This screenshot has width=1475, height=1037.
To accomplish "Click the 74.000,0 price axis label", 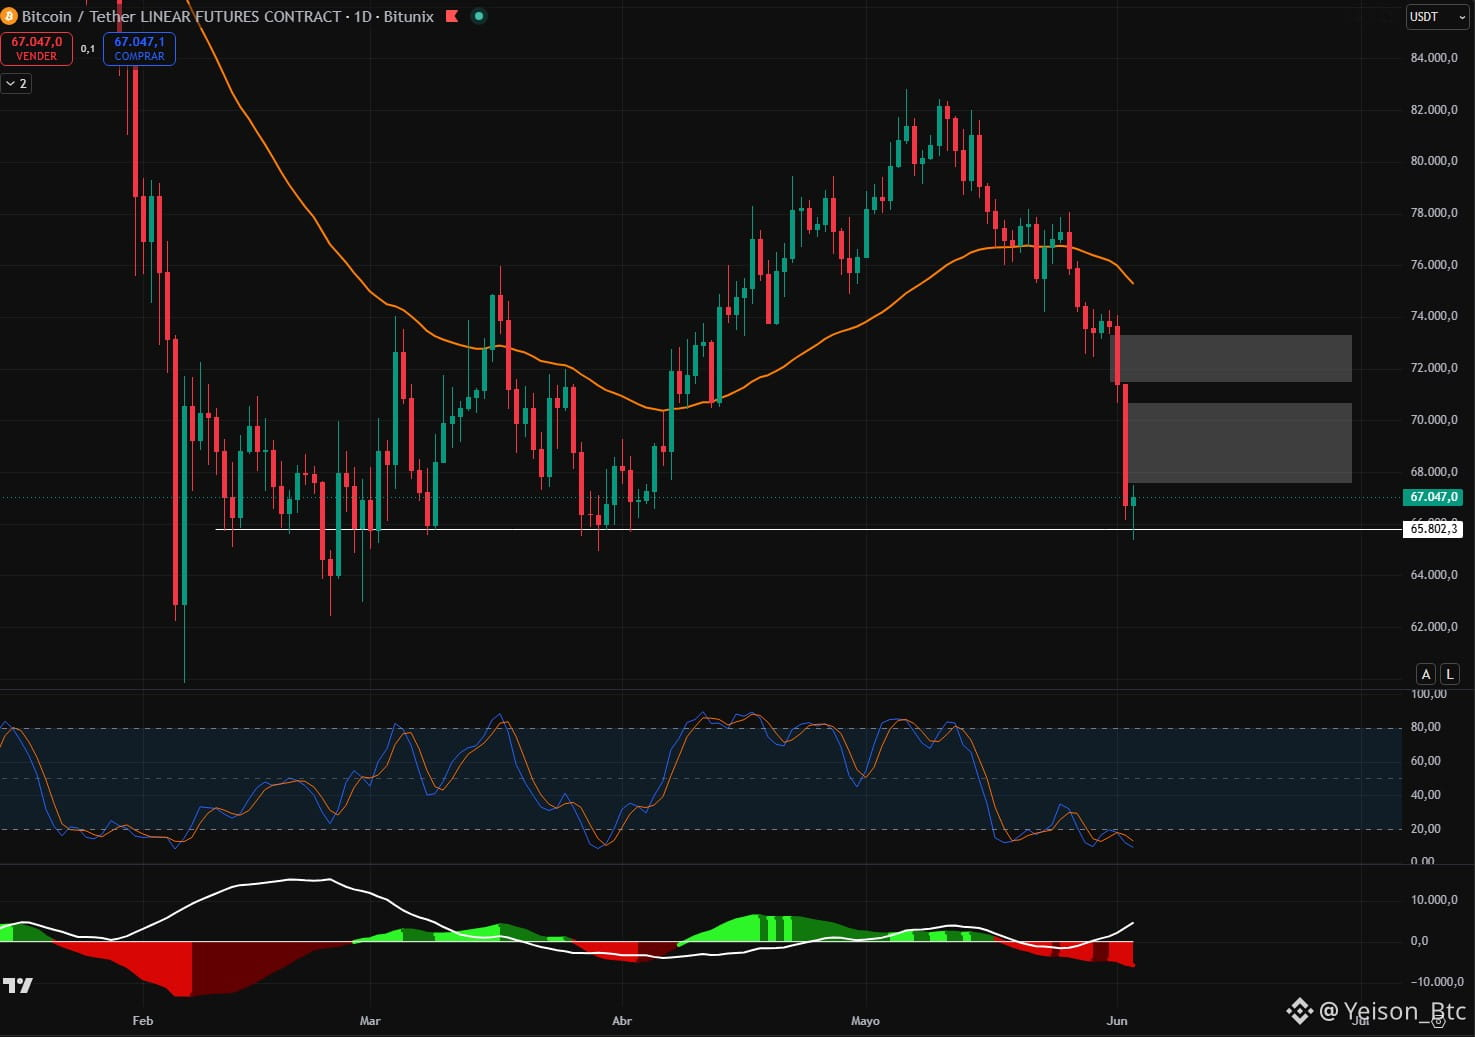I will click(1434, 316).
